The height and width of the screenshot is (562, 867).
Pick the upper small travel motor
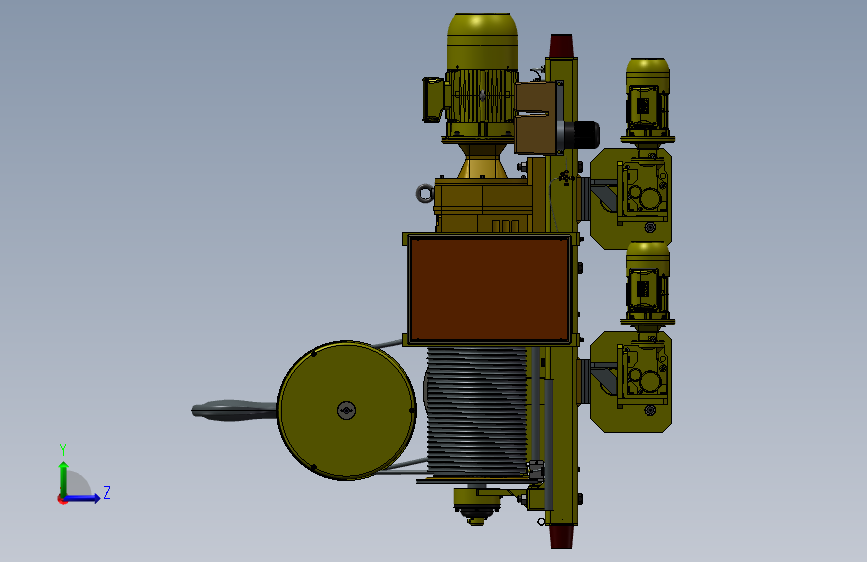pyautogui.click(x=647, y=100)
